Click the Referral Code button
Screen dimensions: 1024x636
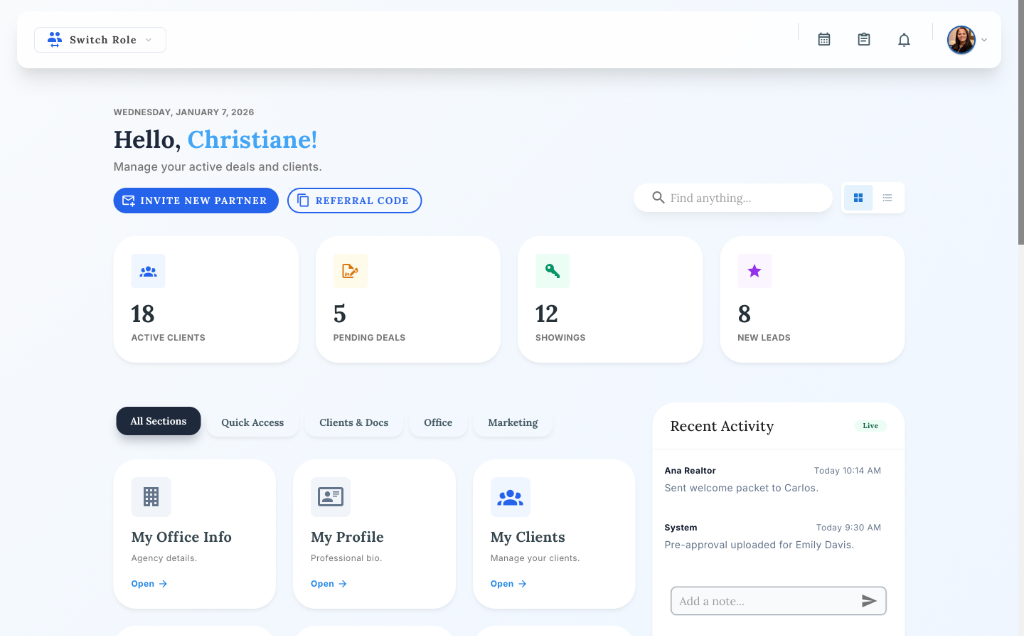[x=354, y=200]
